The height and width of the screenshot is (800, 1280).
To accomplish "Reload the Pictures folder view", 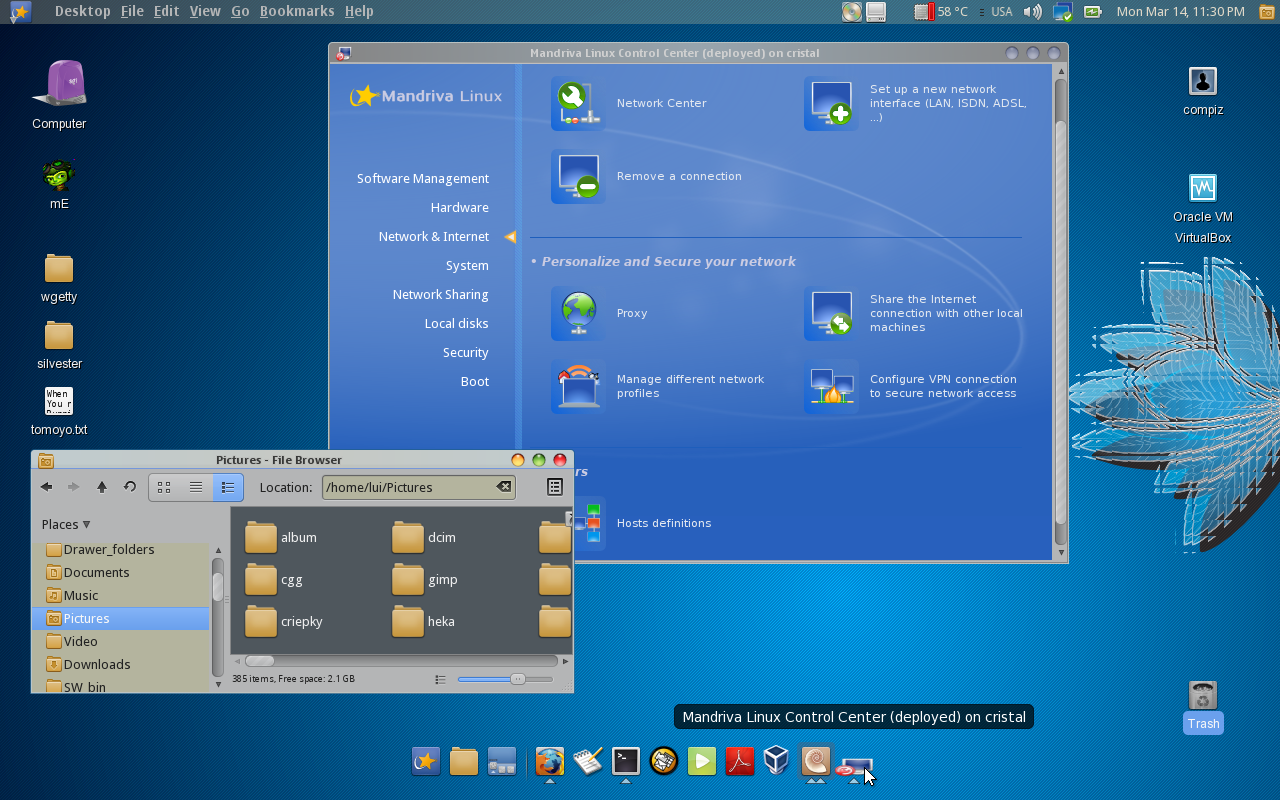I will pyautogui.click(x=130, y=487).
